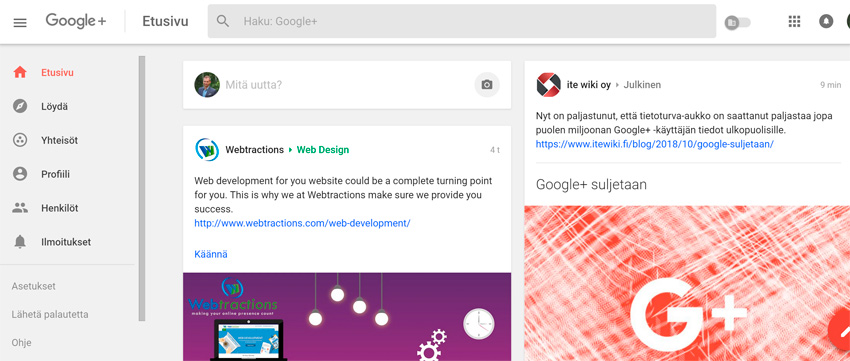Click the Henkilöt people icon
850x361 pixels.
pyautogui.click(x=20, y=208)
